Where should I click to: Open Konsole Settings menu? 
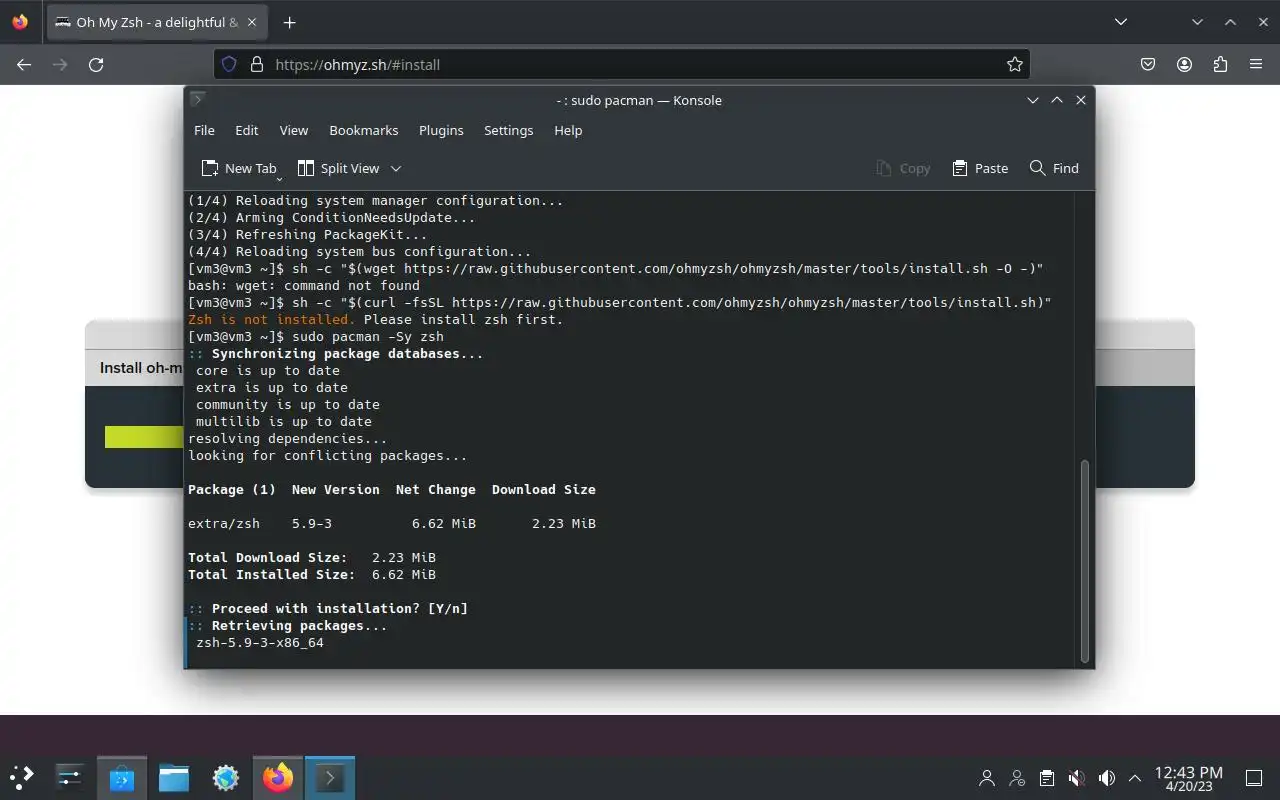[x=508, y=130]
